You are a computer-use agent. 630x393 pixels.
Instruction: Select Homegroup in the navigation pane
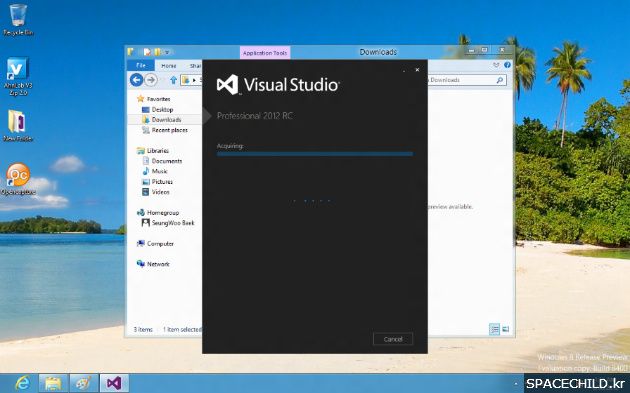[x=163, y=213]
